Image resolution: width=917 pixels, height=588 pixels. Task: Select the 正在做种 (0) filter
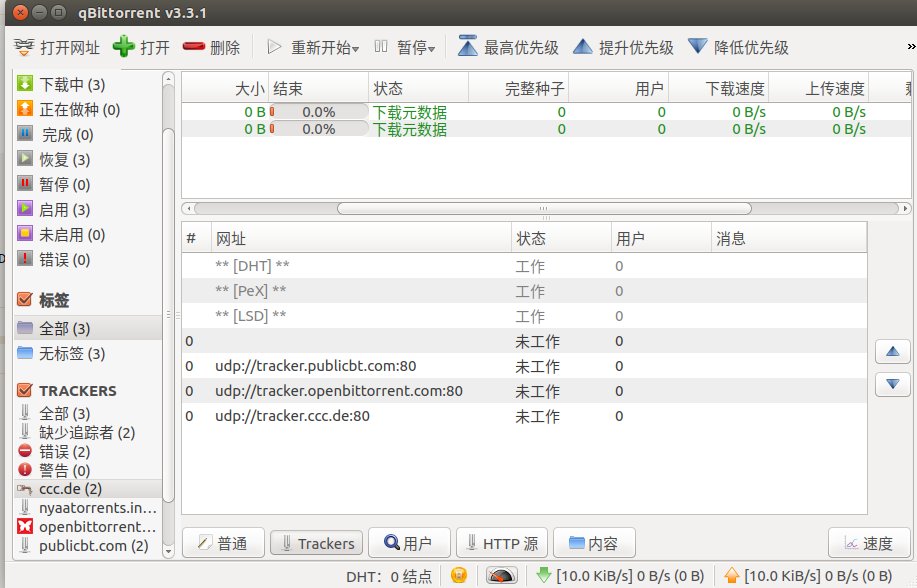[x=88, y=109]
